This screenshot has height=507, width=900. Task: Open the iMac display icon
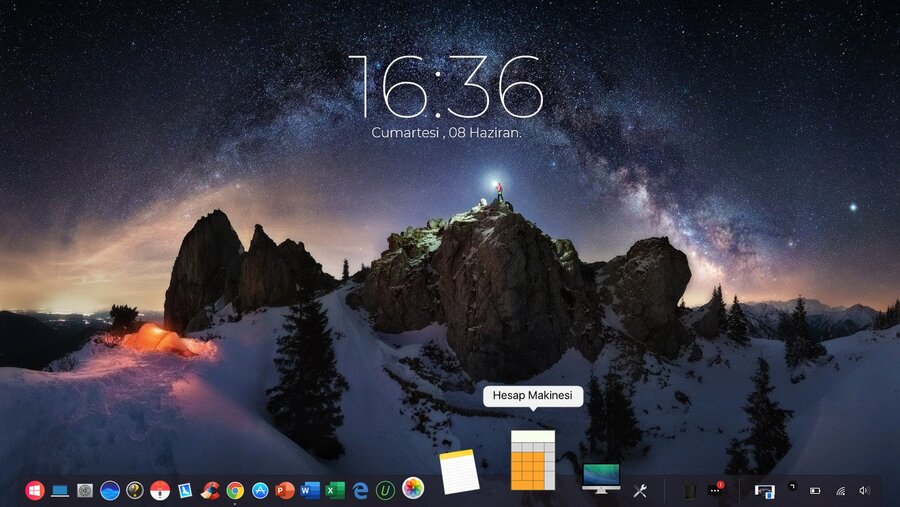click(601, 477)
